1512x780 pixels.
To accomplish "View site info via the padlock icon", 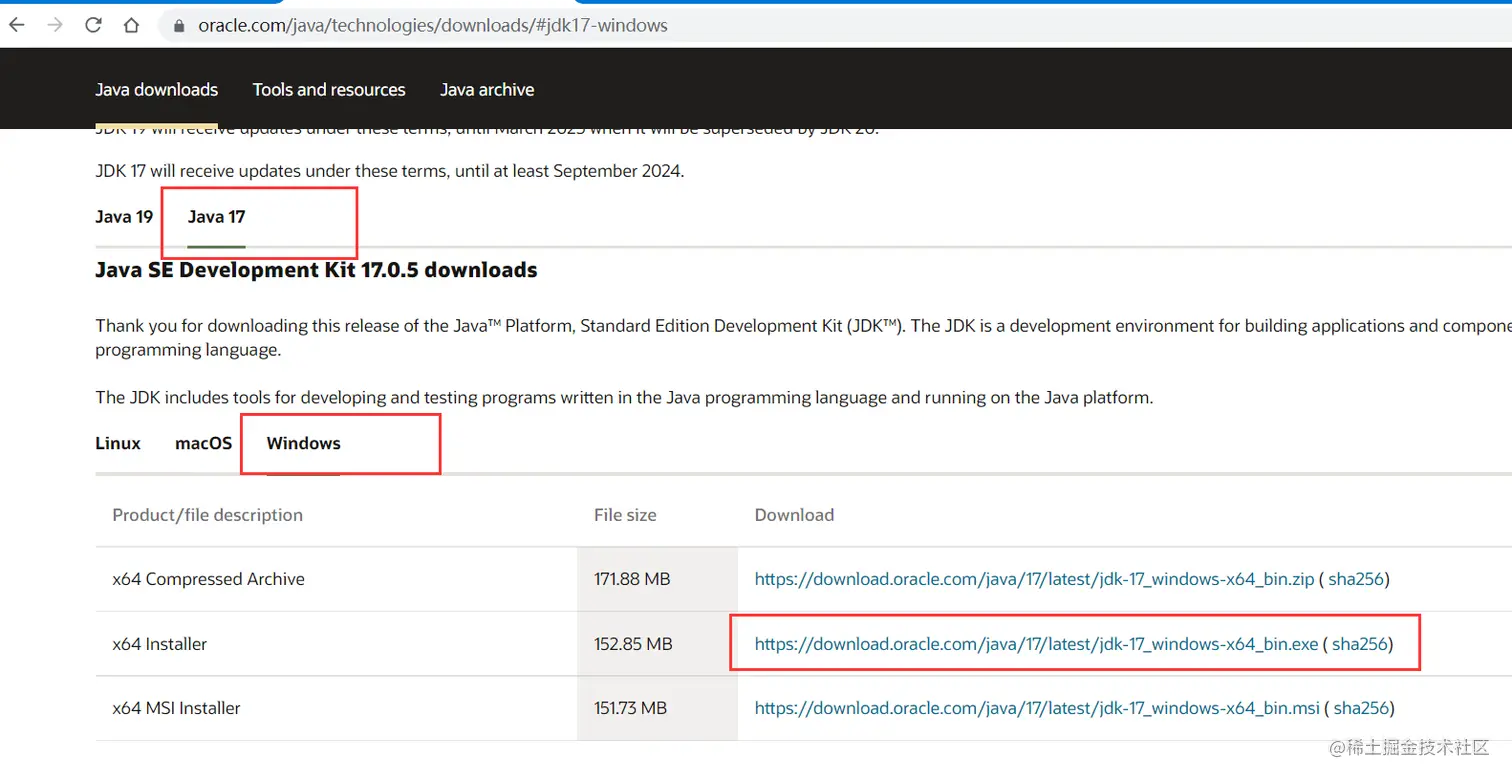I will click(x=179, y=26).
